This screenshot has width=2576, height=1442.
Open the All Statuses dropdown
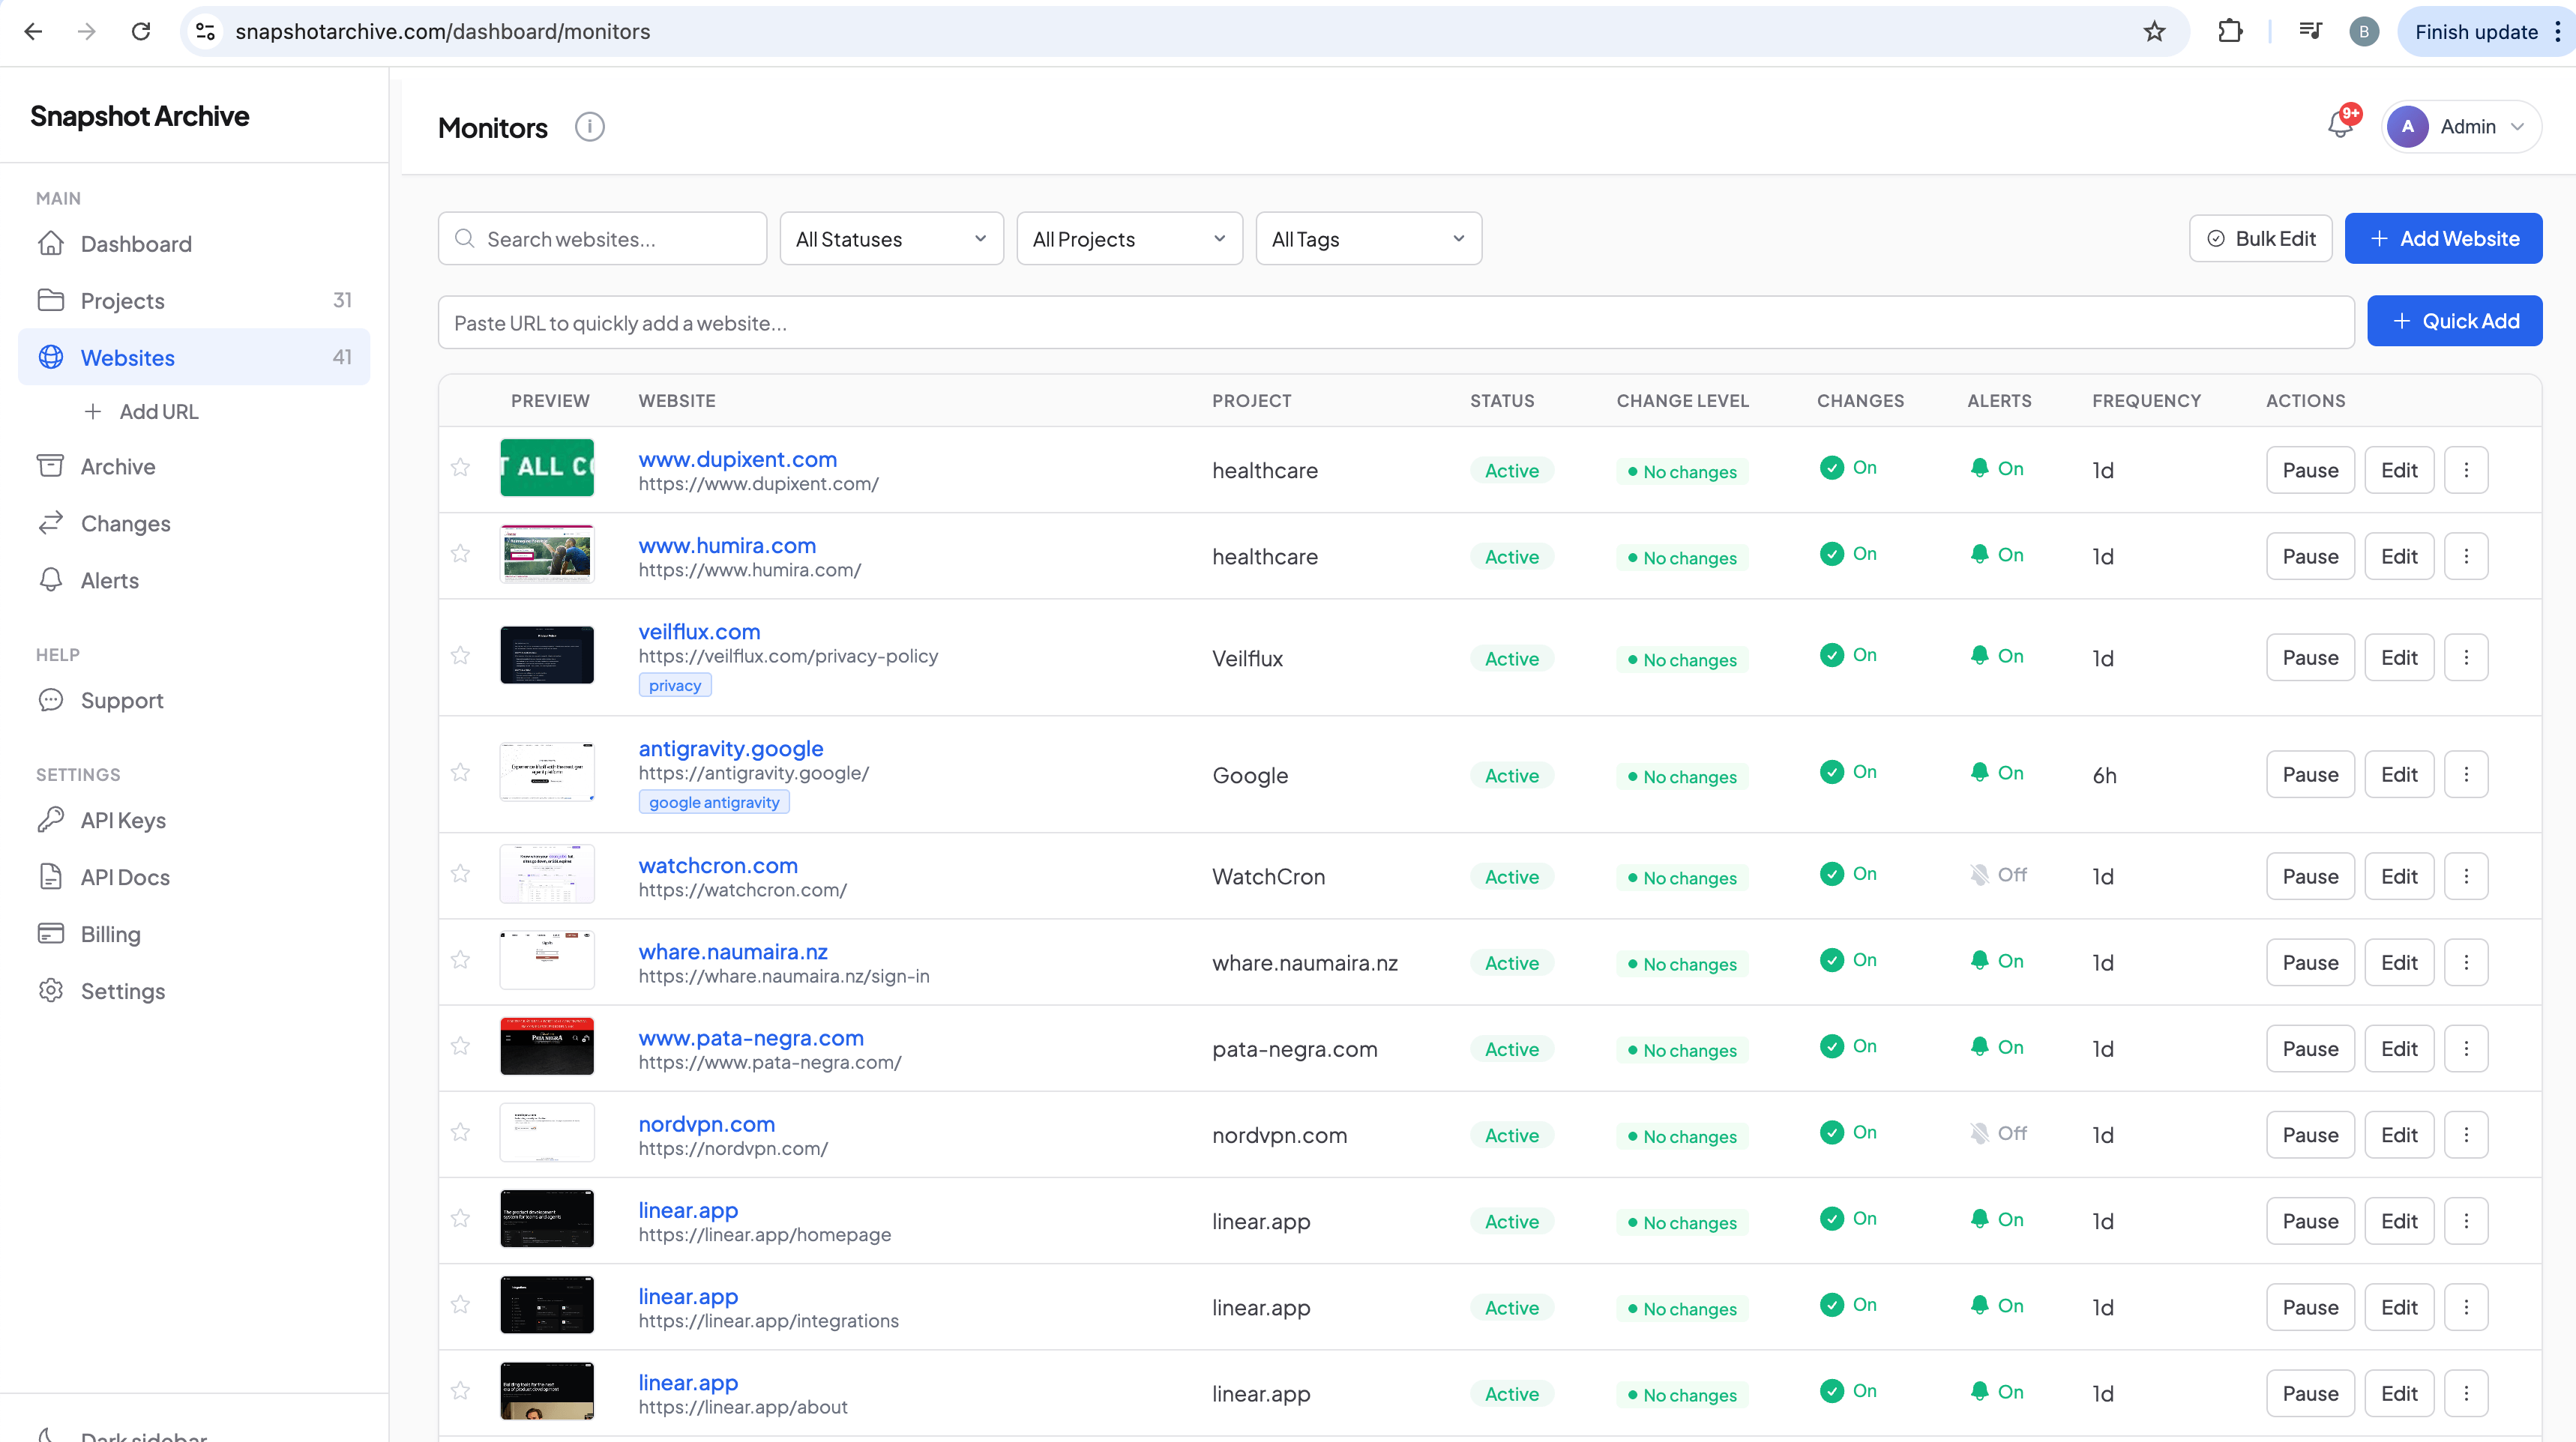(x=891, y=239)
